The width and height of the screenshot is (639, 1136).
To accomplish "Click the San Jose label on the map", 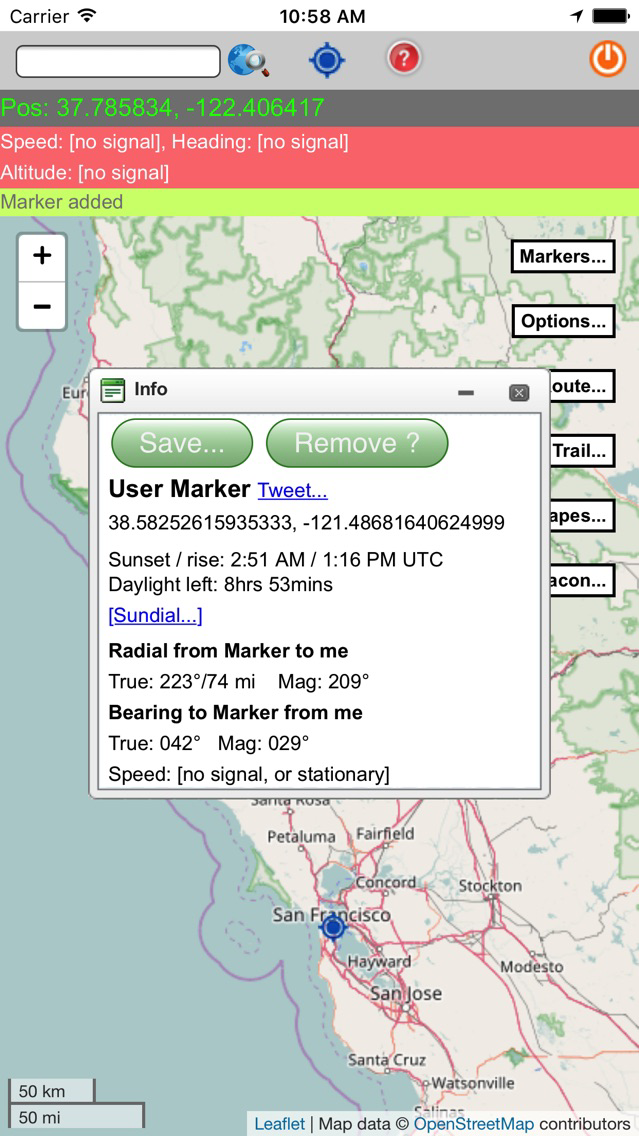I will point(405,993).
